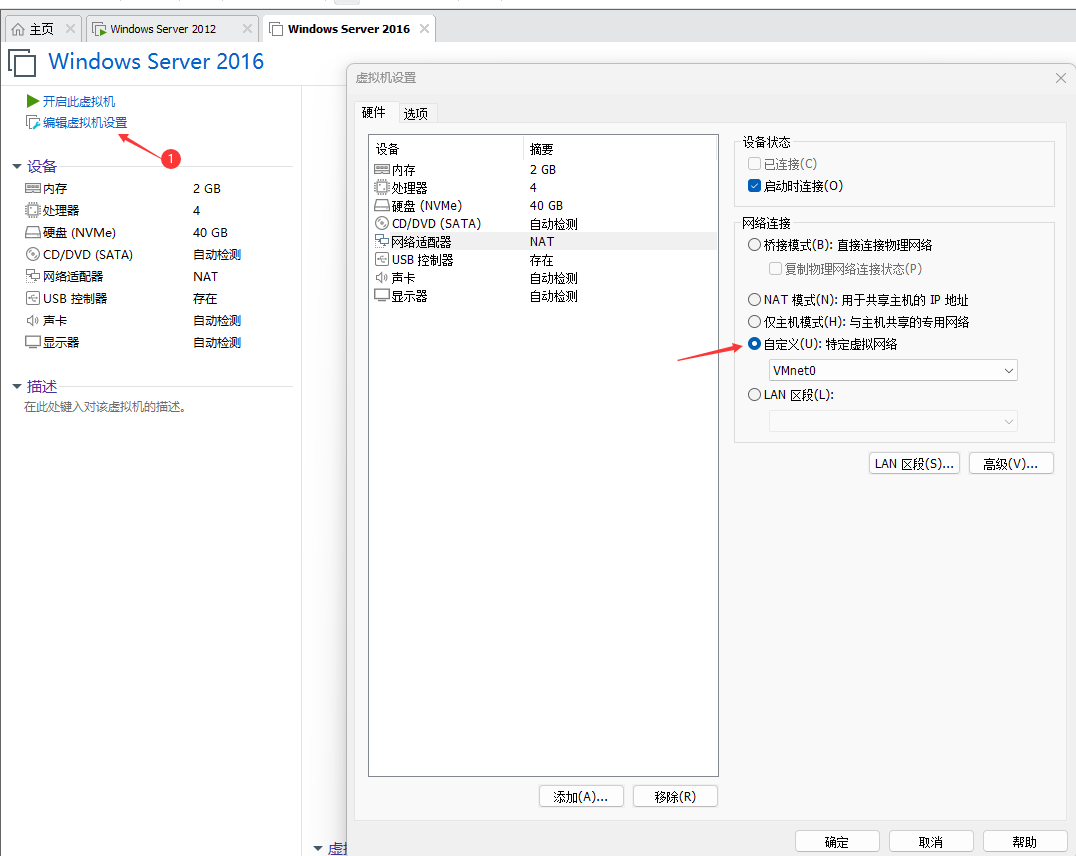Screen dimensions: 1076x856
Task: Click USB controller icon in settings dialog list
Action: [x=382, y=259]
